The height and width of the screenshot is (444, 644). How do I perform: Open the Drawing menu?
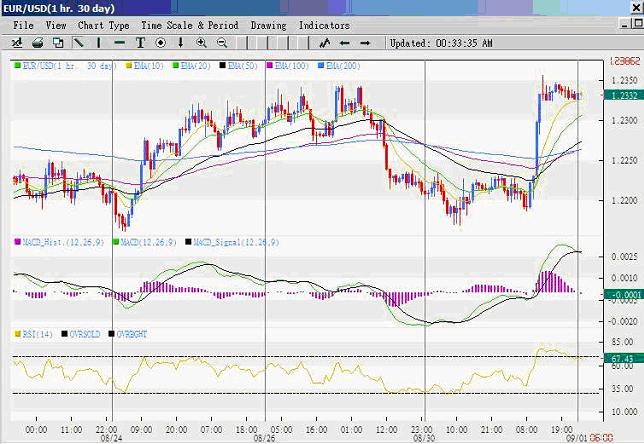point(269,25)
